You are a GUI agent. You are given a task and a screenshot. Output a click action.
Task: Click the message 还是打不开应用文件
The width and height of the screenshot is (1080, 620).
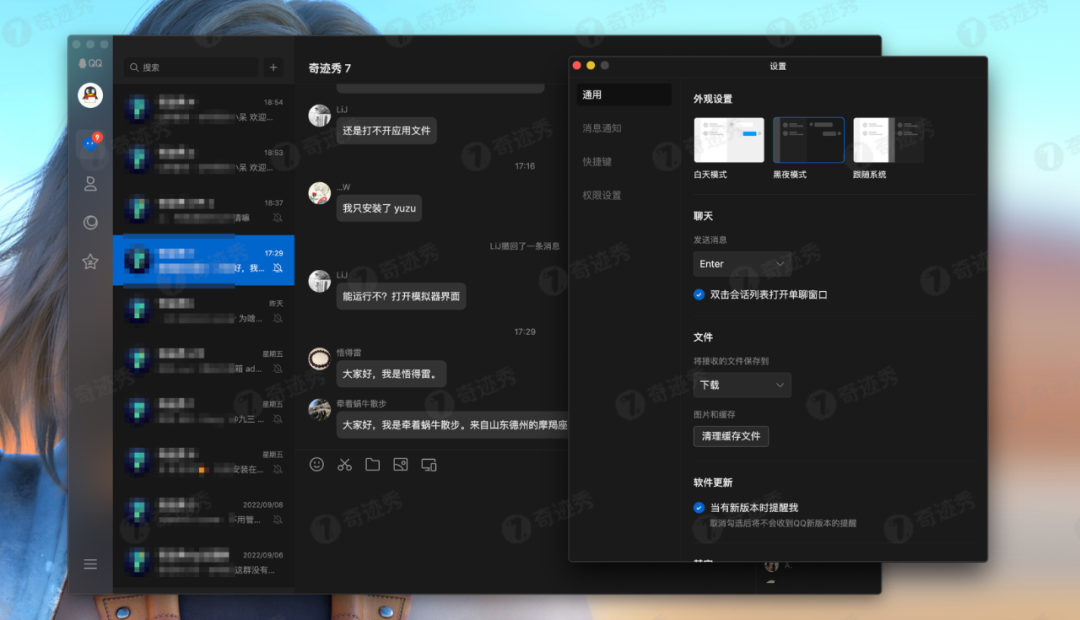coord(386,131)
